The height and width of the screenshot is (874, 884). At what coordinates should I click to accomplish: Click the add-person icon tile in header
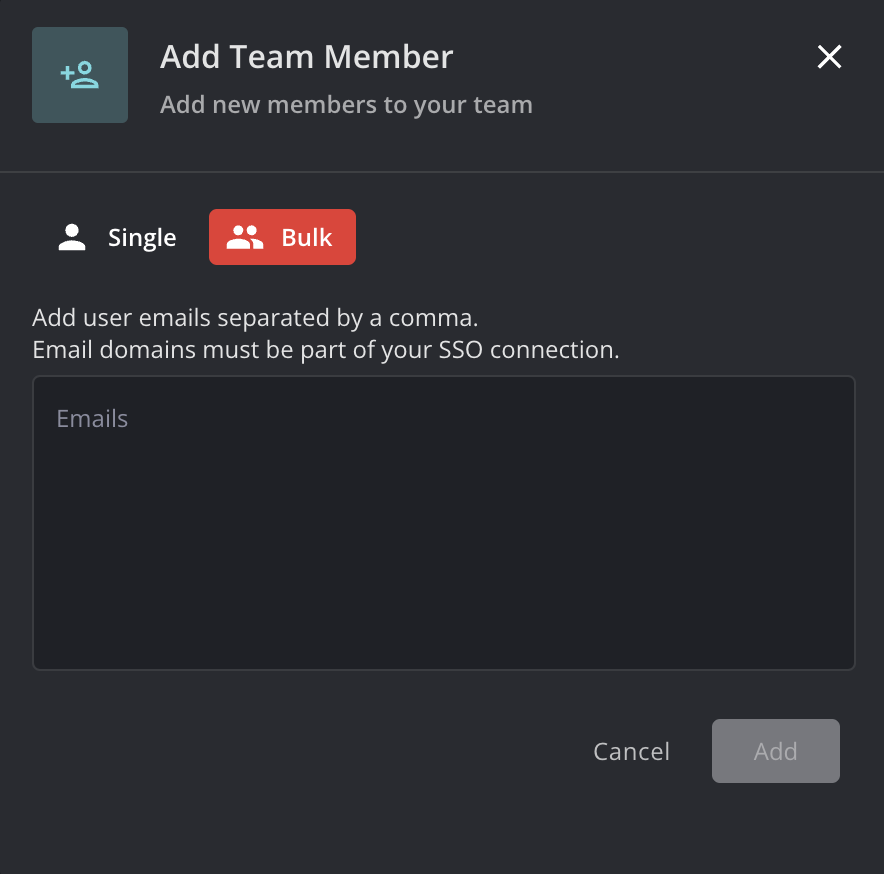point(80,75)
